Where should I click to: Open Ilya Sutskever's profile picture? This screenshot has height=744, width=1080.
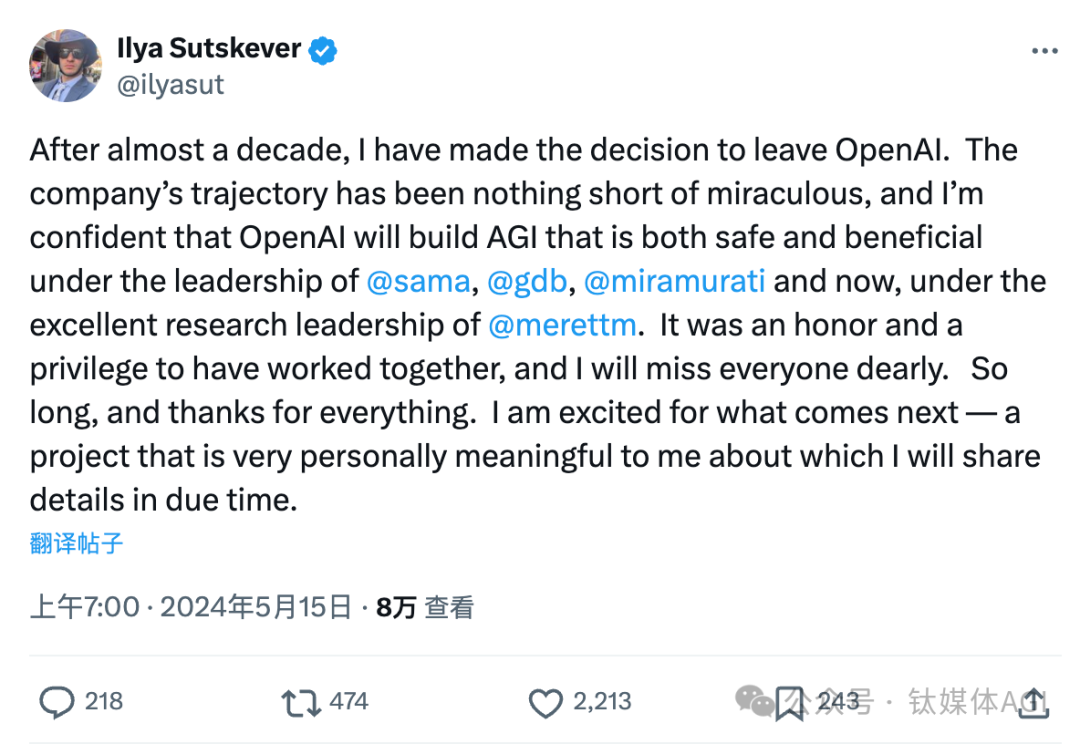click(x=65, y=65)
